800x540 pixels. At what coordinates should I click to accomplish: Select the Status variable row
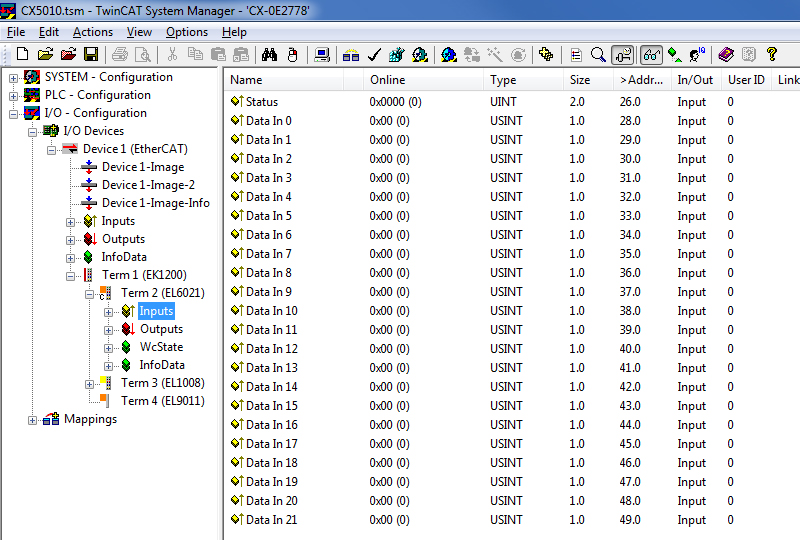click(x=510, y=102)
